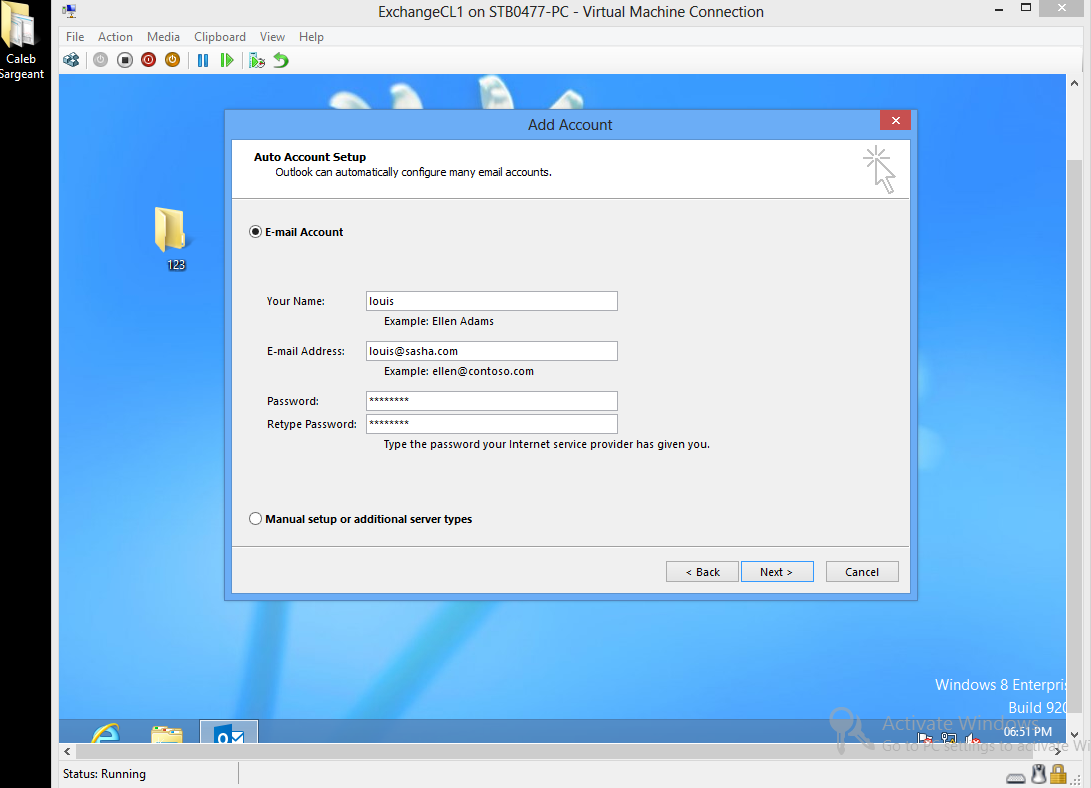Open the Clipboard menu
The height and width of the screenshot is (788, 1091).
(x=220, y=37)
